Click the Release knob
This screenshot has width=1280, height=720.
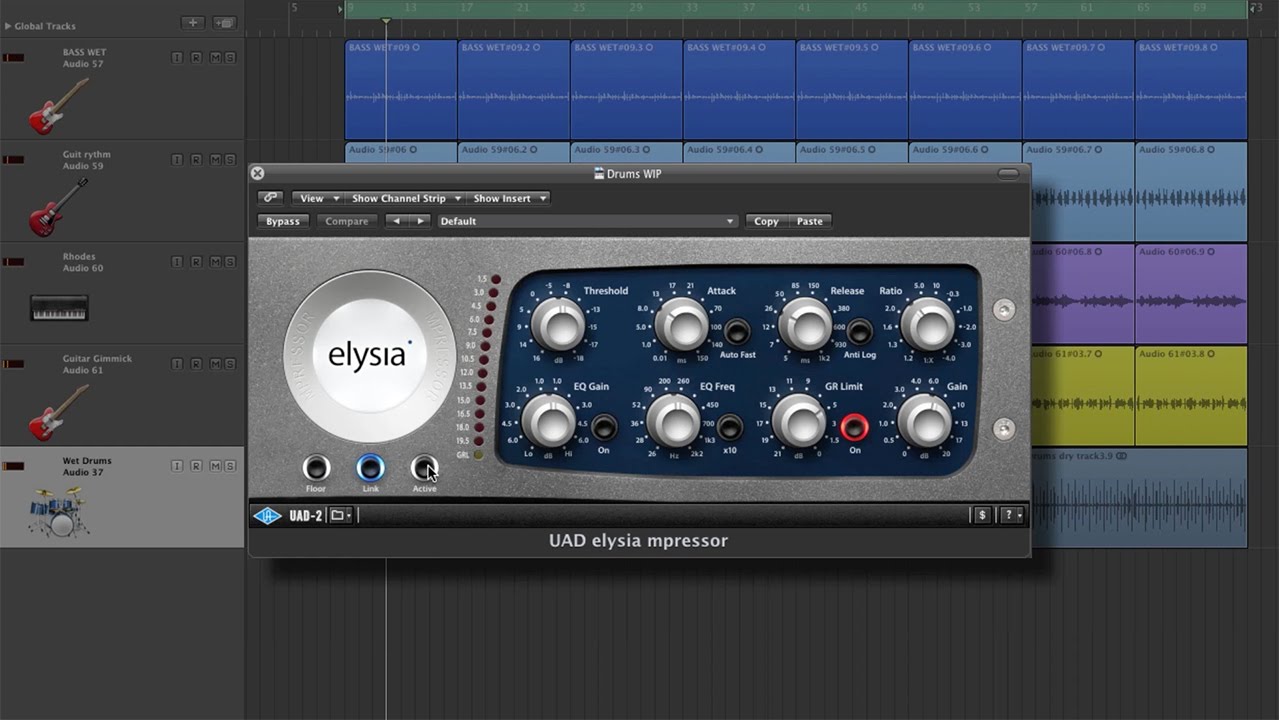pos(805,324)
